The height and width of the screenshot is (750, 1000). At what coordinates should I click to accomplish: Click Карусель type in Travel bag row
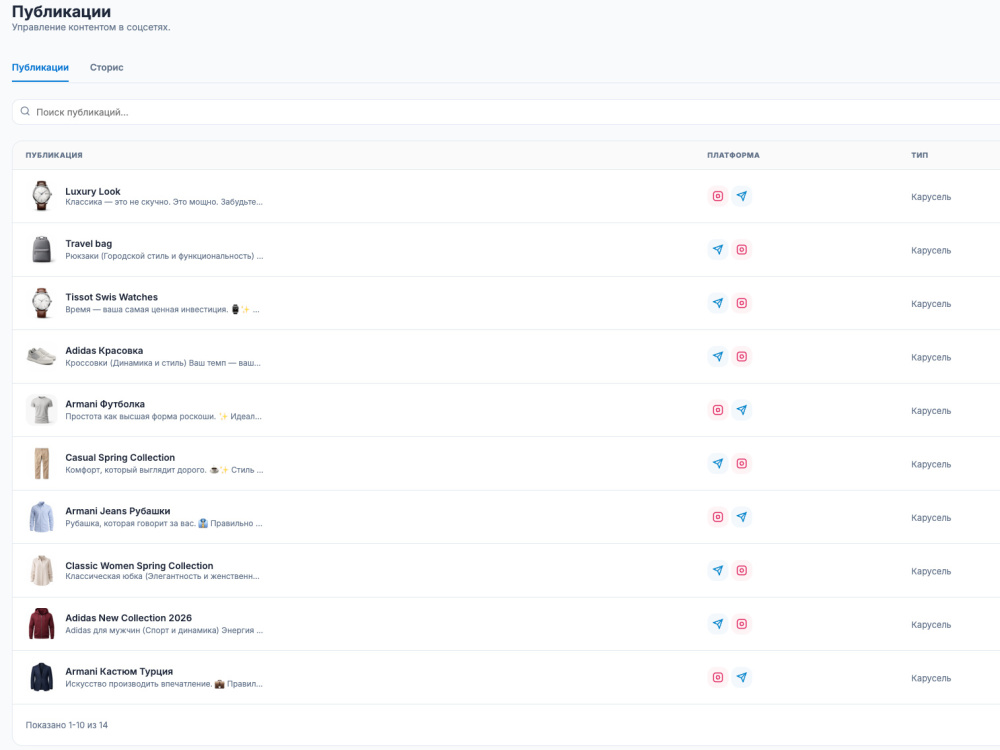pyautogui.click(x=931, y=251)
